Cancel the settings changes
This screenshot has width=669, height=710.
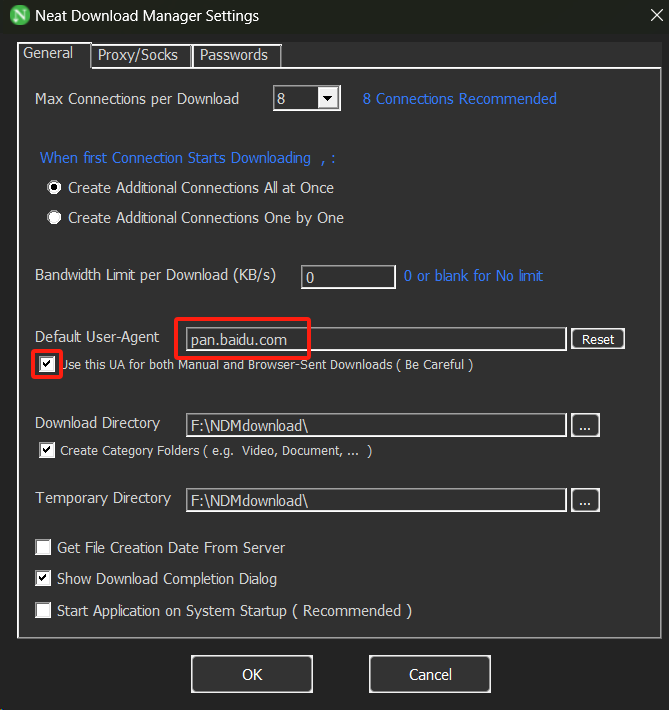pos(430,675)
